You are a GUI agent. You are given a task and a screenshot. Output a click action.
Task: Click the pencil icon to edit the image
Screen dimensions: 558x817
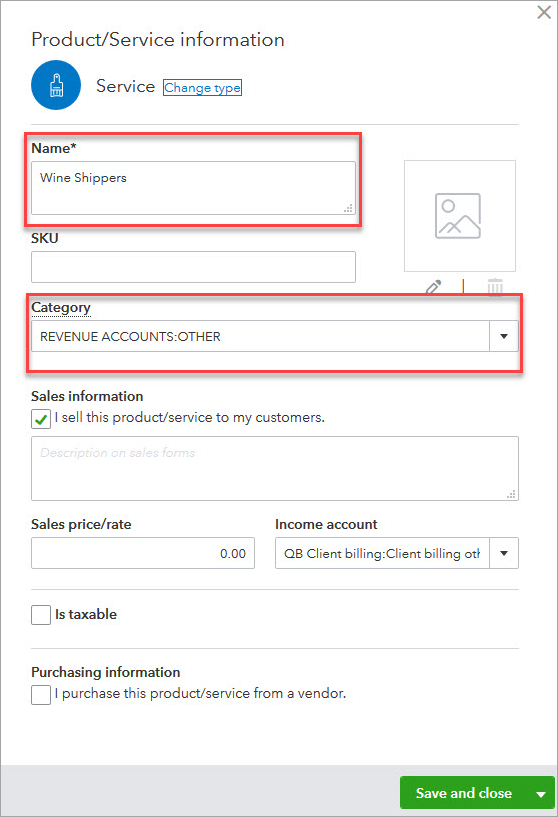click(x=433, y=287)
